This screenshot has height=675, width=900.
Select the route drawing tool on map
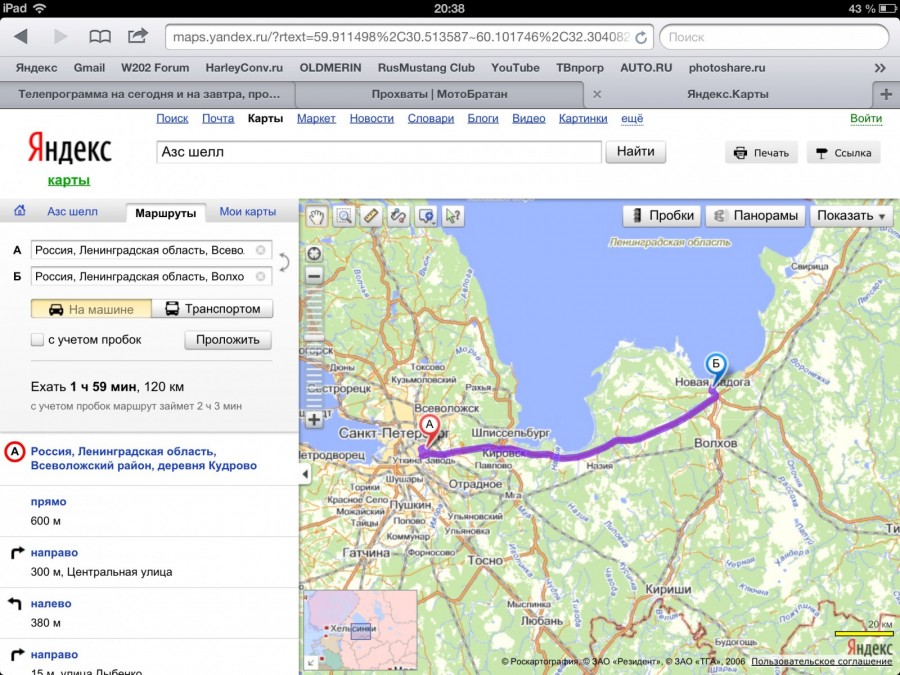pos(398,216)
